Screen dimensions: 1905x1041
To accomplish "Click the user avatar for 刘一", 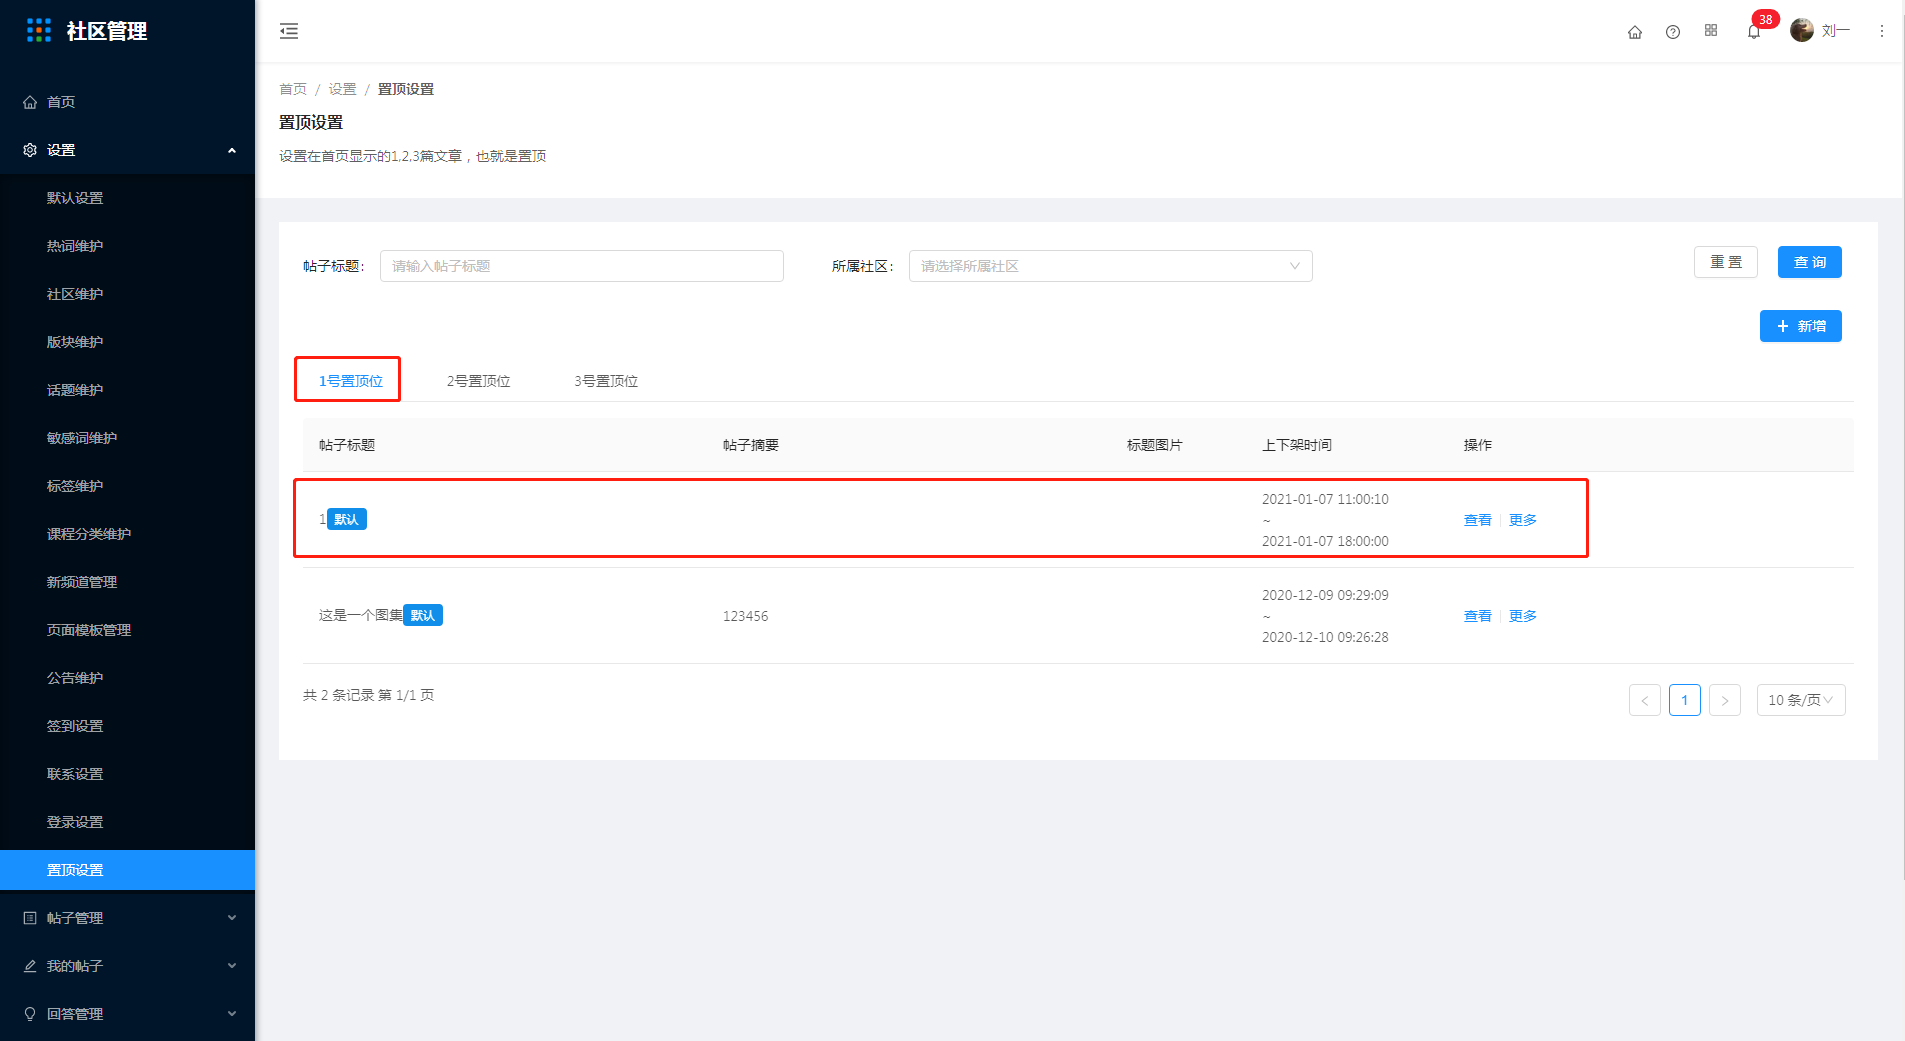I will (x=1802, y=31).
